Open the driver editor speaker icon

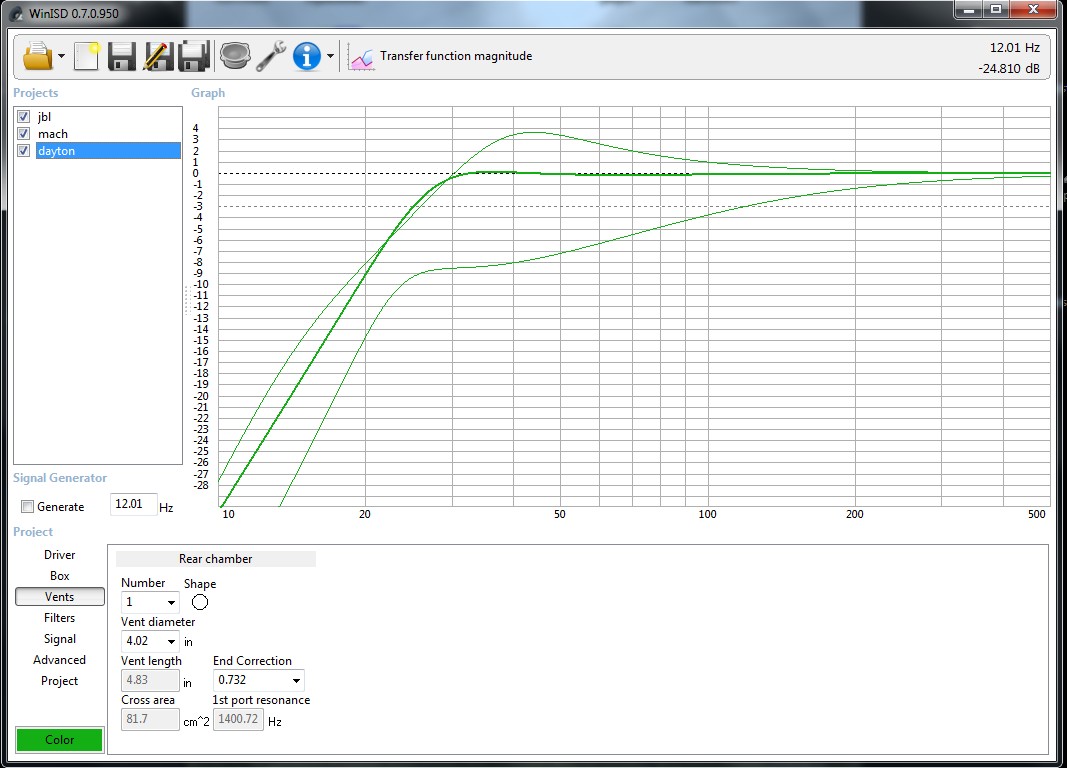pyautogui.click(x=235, y=56)
